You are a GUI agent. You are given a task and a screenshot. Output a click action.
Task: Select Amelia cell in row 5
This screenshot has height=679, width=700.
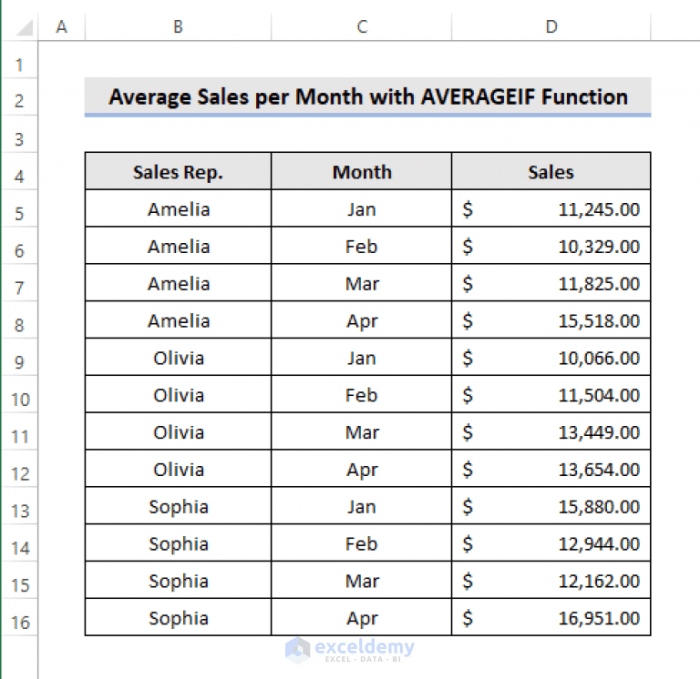point(178,208)
